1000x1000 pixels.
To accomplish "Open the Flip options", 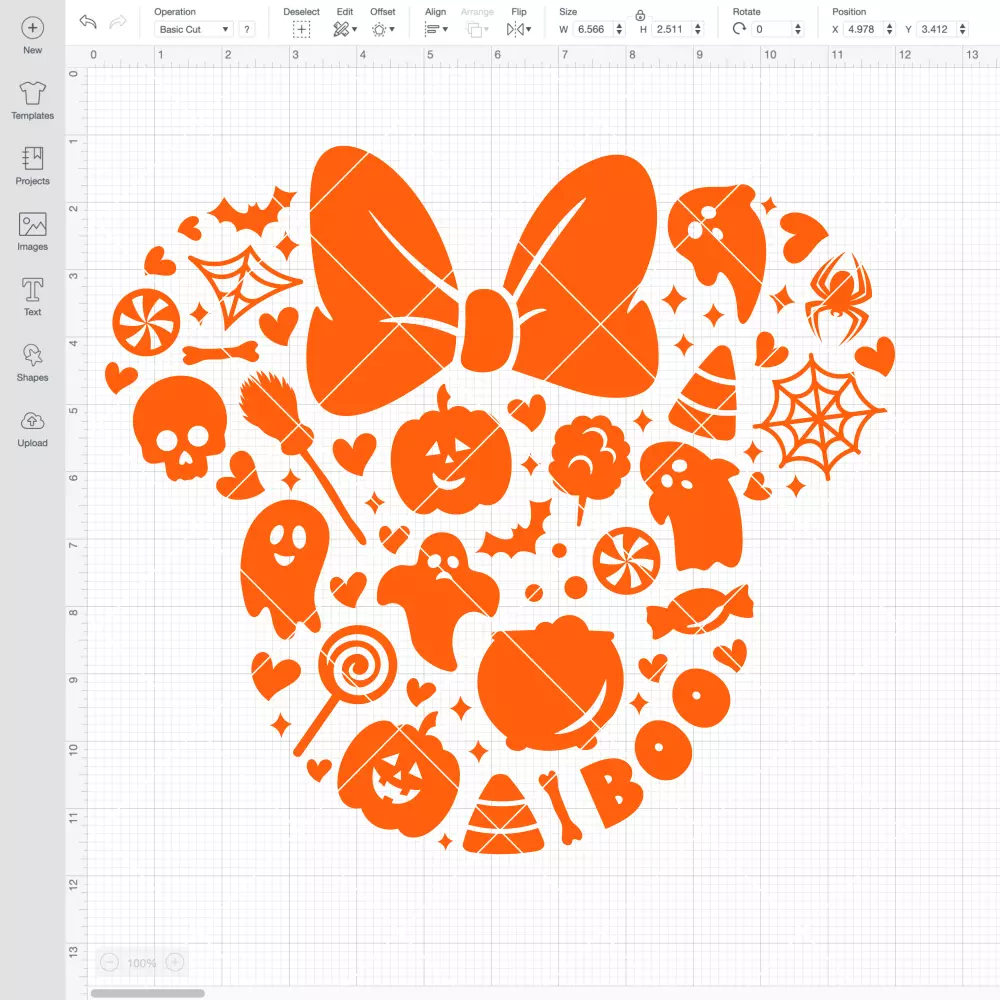I will (518, 29).
